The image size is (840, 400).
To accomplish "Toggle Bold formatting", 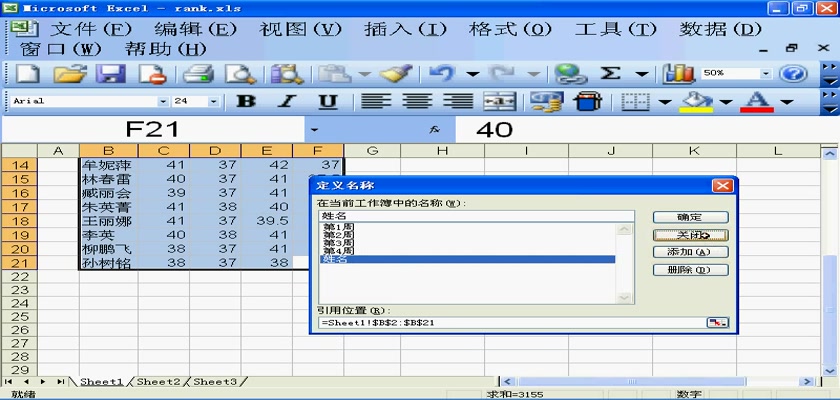I will coord(245,101).
